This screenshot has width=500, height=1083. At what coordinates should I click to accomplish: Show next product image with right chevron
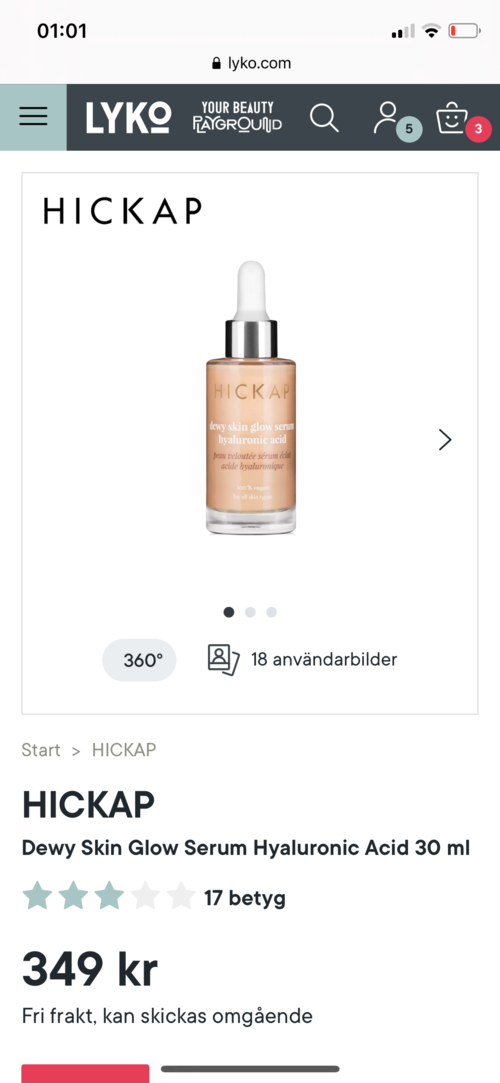[x=445, y=439]
